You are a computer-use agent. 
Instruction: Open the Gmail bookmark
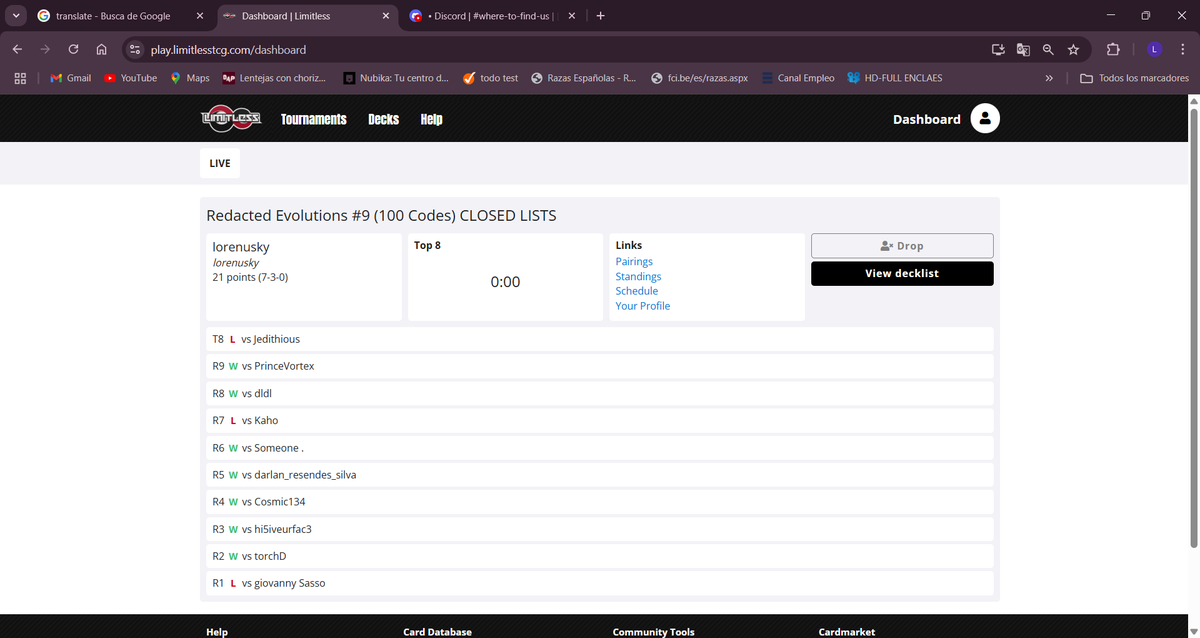pyautogui.click(x=70, y=78)
